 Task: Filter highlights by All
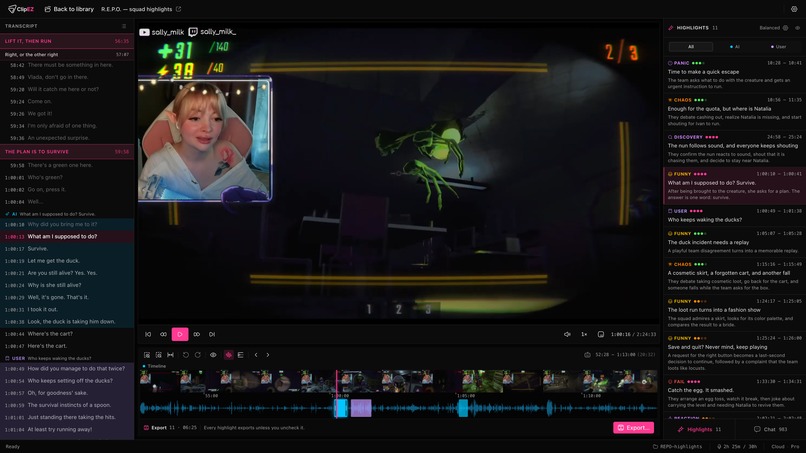coord(691,47)
